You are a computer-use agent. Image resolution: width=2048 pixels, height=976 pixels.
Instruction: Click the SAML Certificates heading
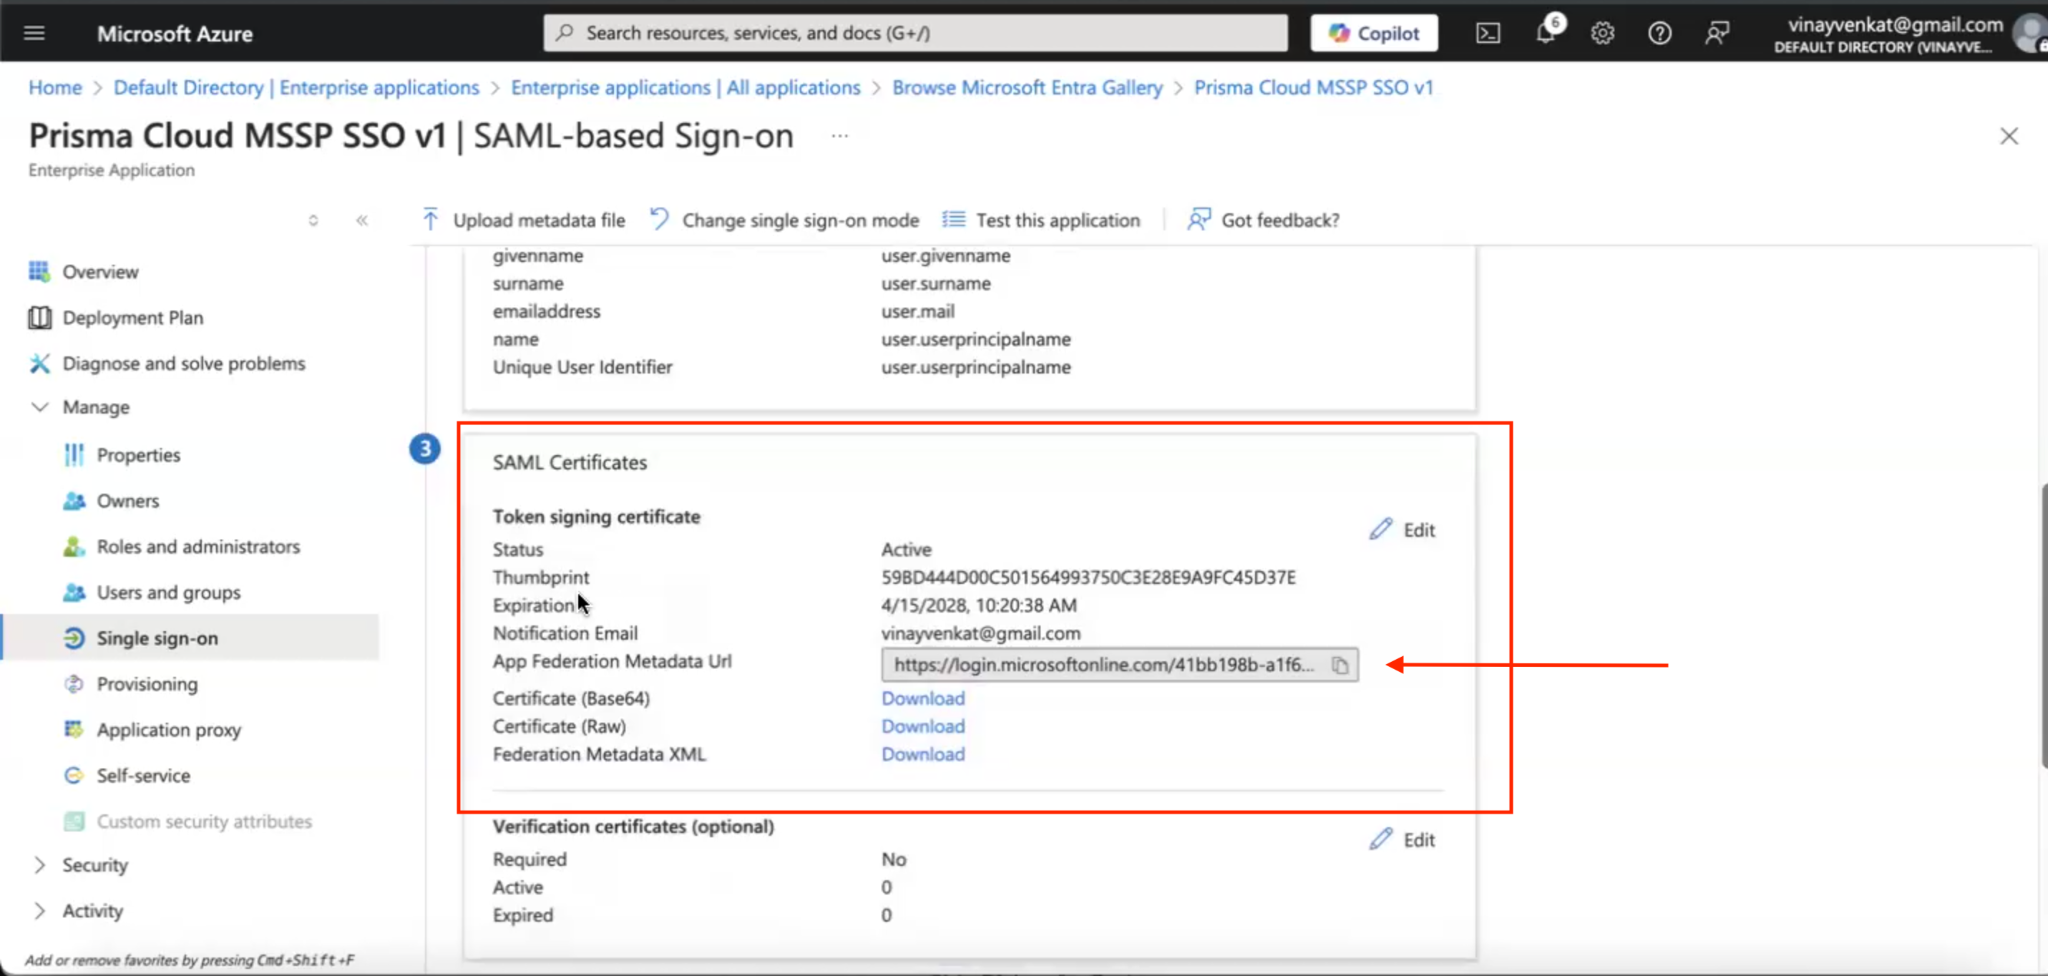[x=570, y=462]
